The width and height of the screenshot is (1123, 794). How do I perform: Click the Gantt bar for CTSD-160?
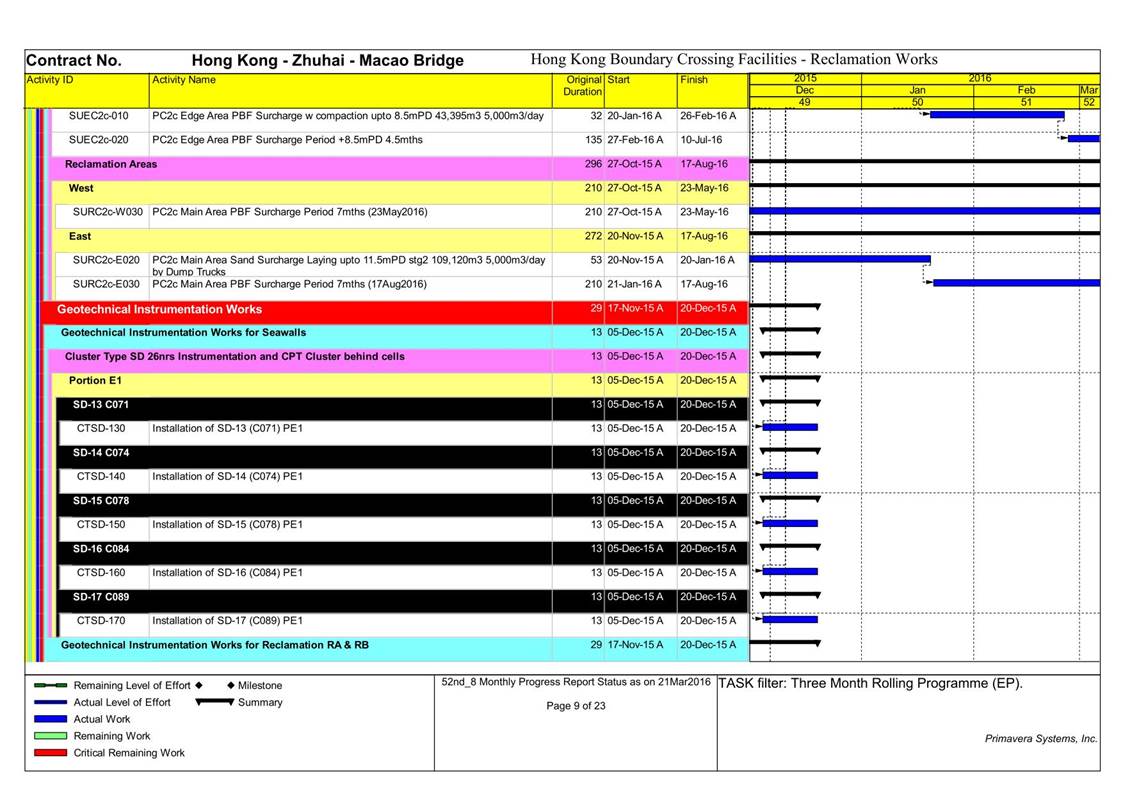tap(790, 571)
